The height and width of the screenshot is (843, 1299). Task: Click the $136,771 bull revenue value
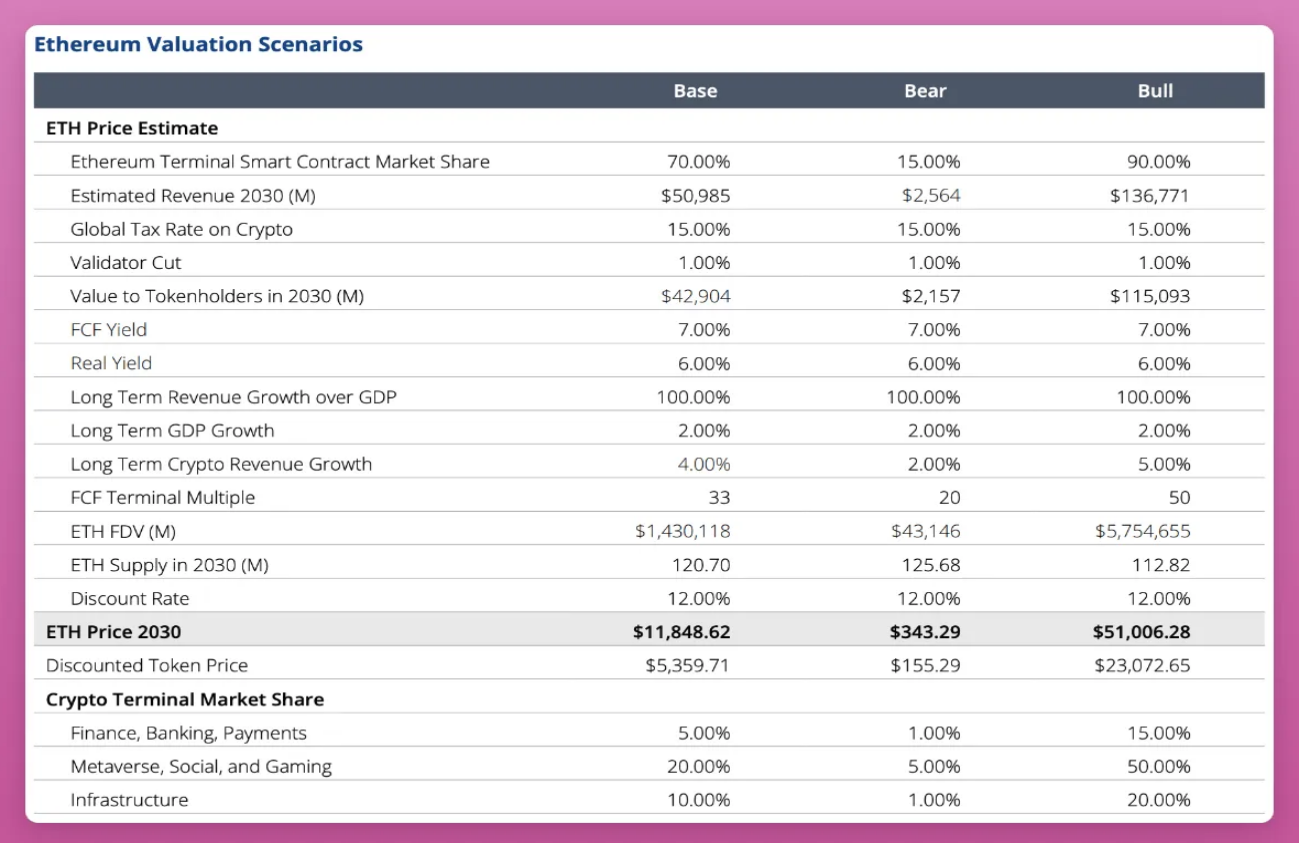(x=1150, y=196)
